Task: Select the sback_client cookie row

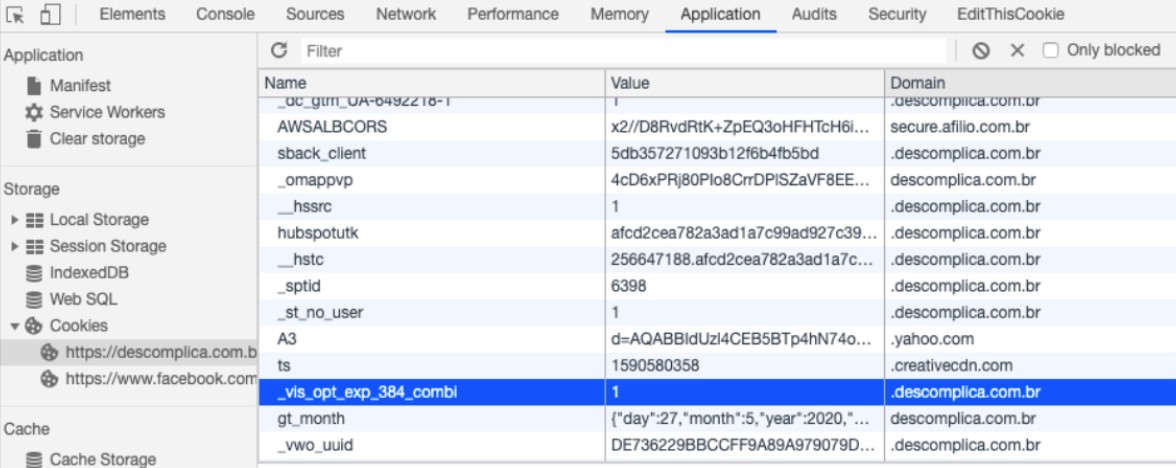Action: click(x=717, y=154)
